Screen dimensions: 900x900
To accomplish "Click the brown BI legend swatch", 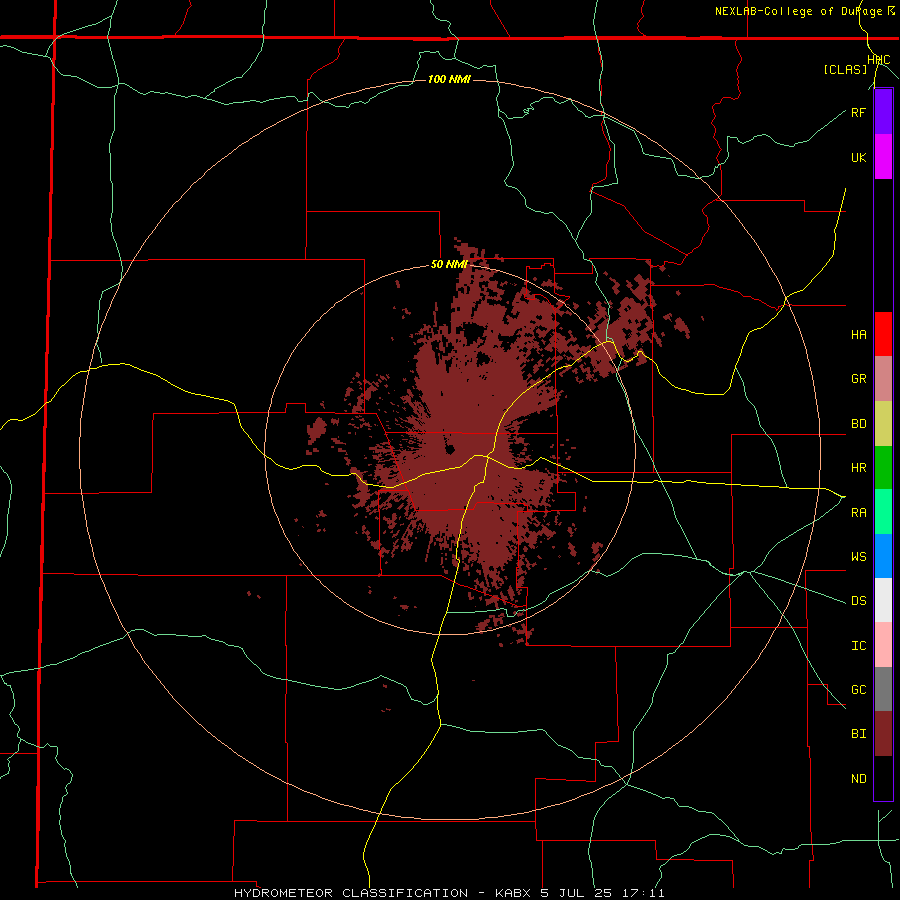I will pos(883,734).
